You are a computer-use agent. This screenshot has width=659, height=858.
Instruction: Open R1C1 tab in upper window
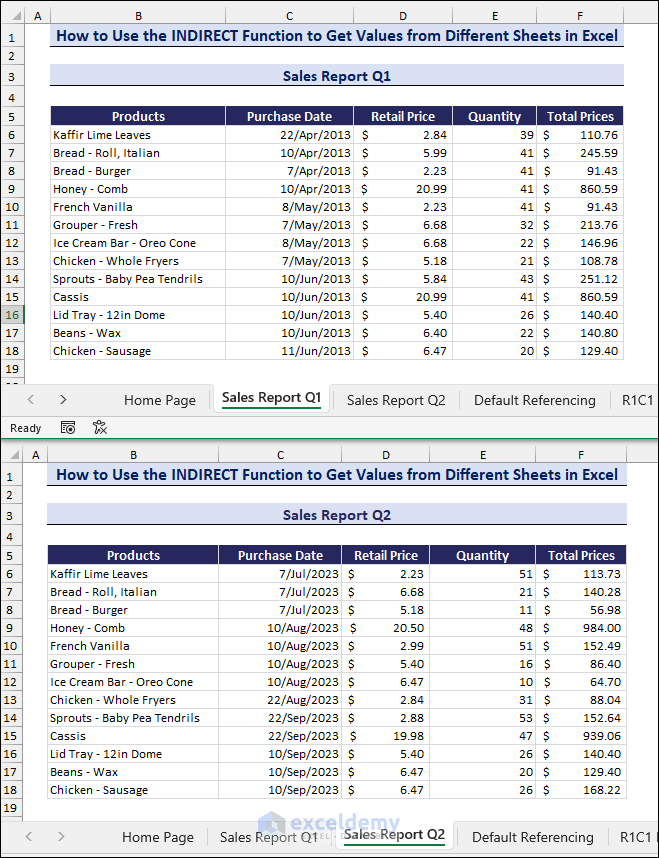click(638, 400)
